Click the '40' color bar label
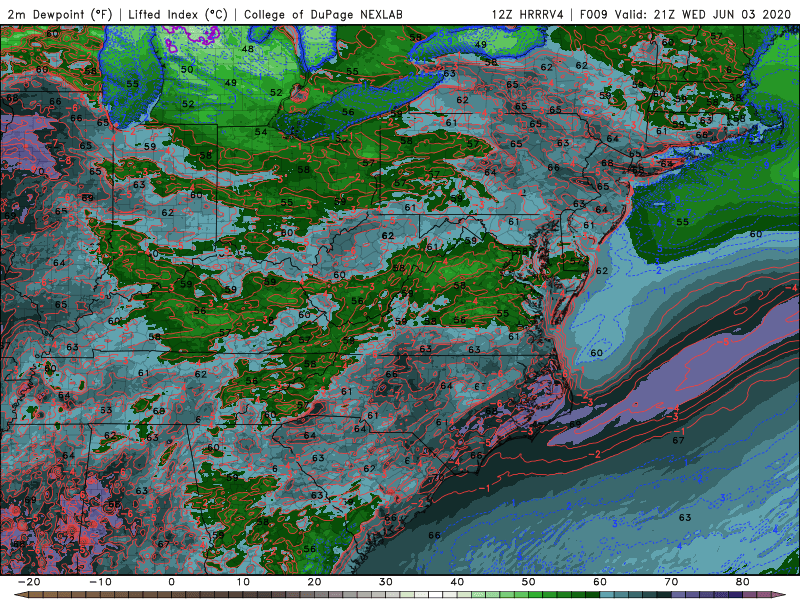The width and height of the screenshot is (800, 600). point(457,582)
